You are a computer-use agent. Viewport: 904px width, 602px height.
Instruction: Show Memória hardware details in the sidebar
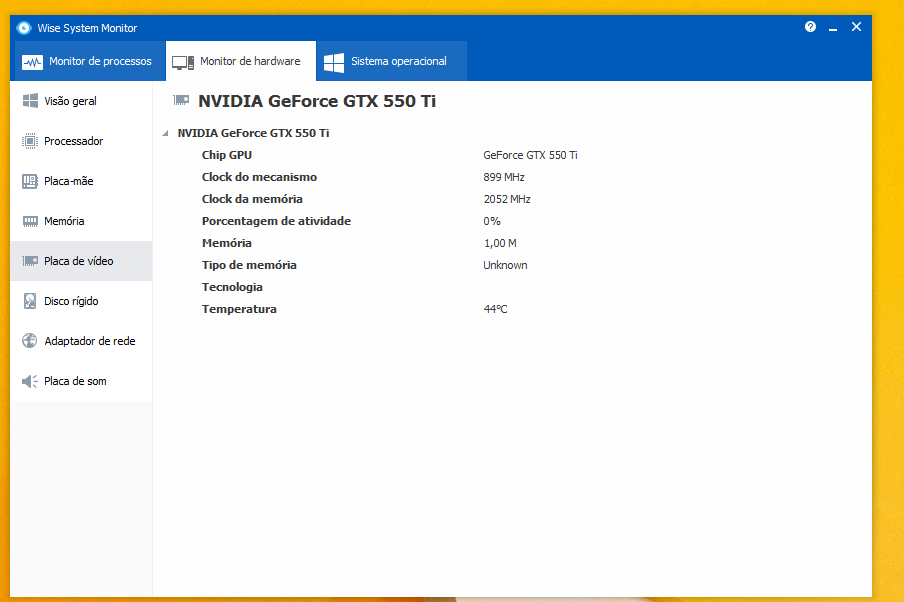coord(81,221)
